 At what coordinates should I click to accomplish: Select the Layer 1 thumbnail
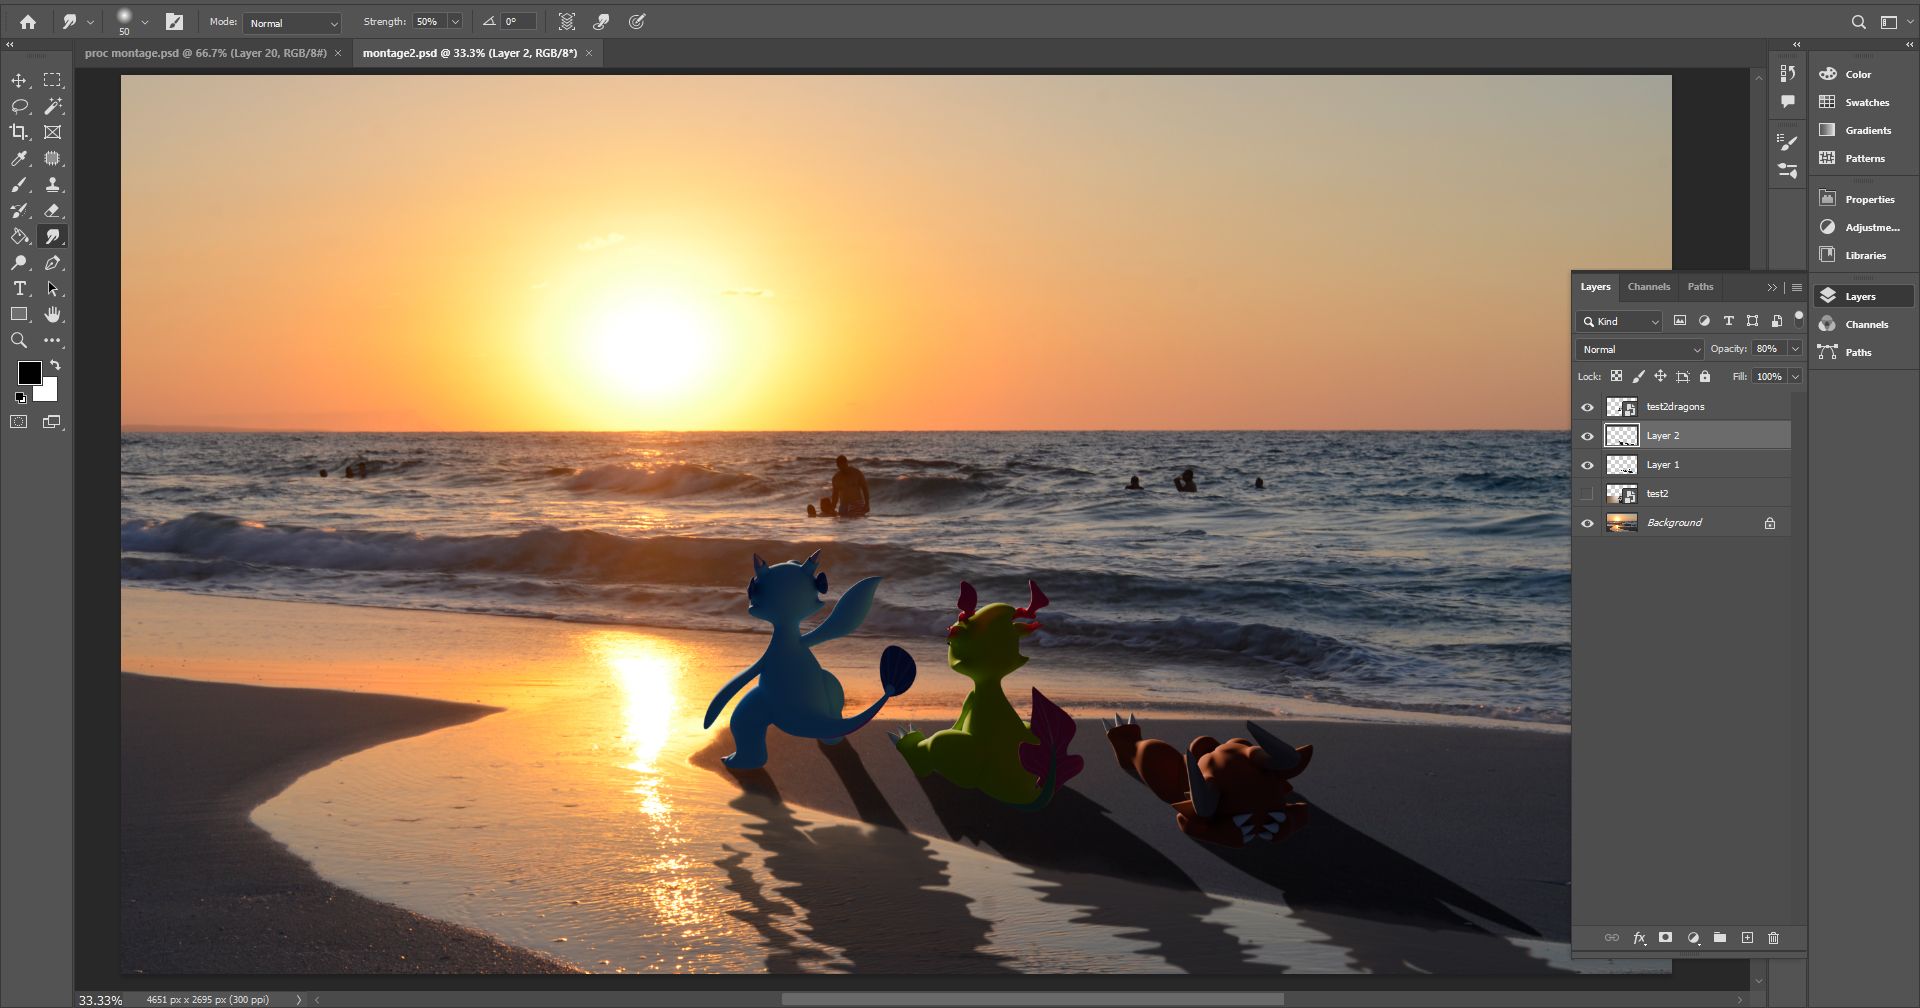pyautogui.click(x=1621, y=465)
